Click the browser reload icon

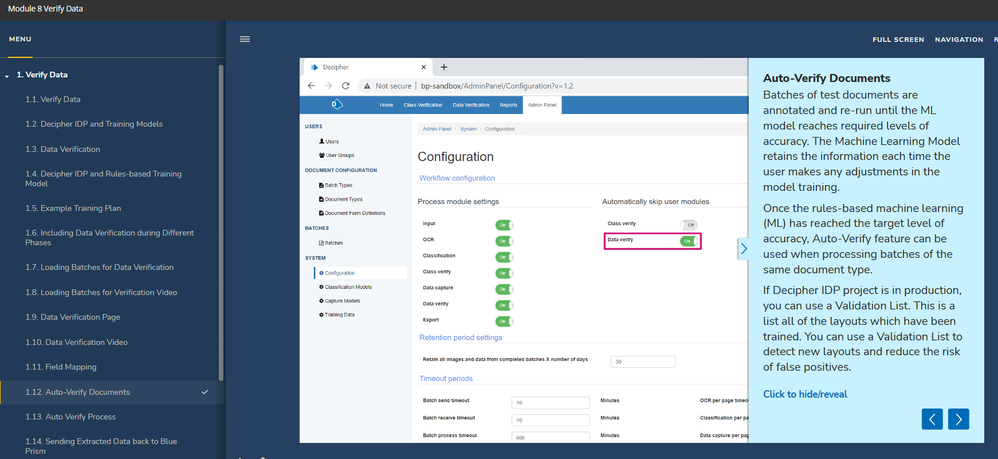pyautogui.click(x=346, y=86)
